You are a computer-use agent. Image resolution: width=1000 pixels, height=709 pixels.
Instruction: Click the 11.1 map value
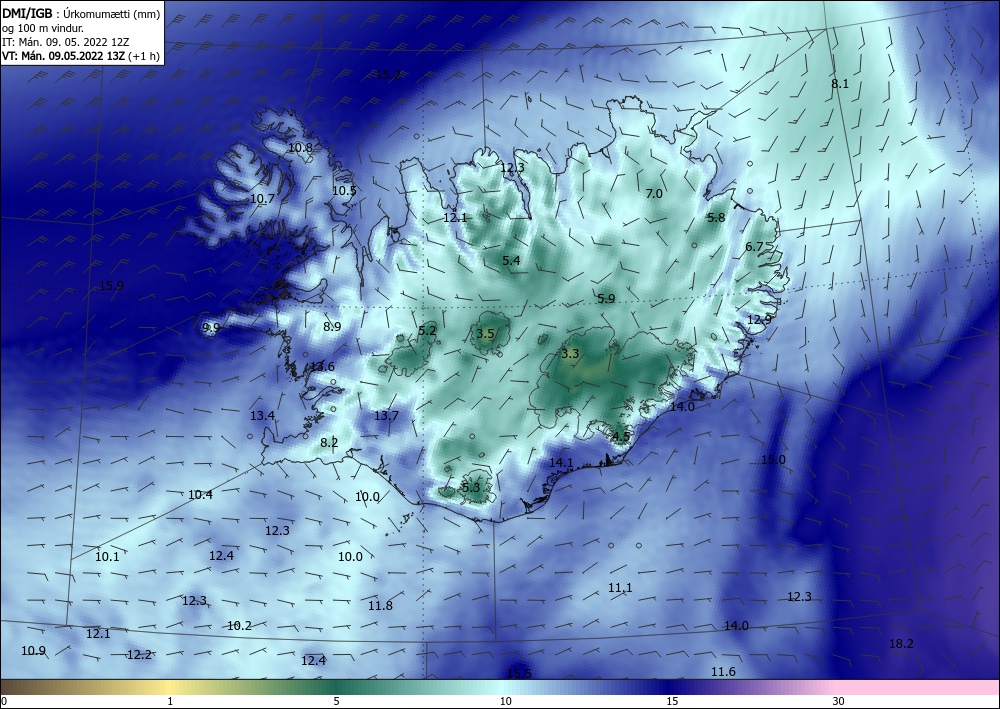click(x=620, y=587)
